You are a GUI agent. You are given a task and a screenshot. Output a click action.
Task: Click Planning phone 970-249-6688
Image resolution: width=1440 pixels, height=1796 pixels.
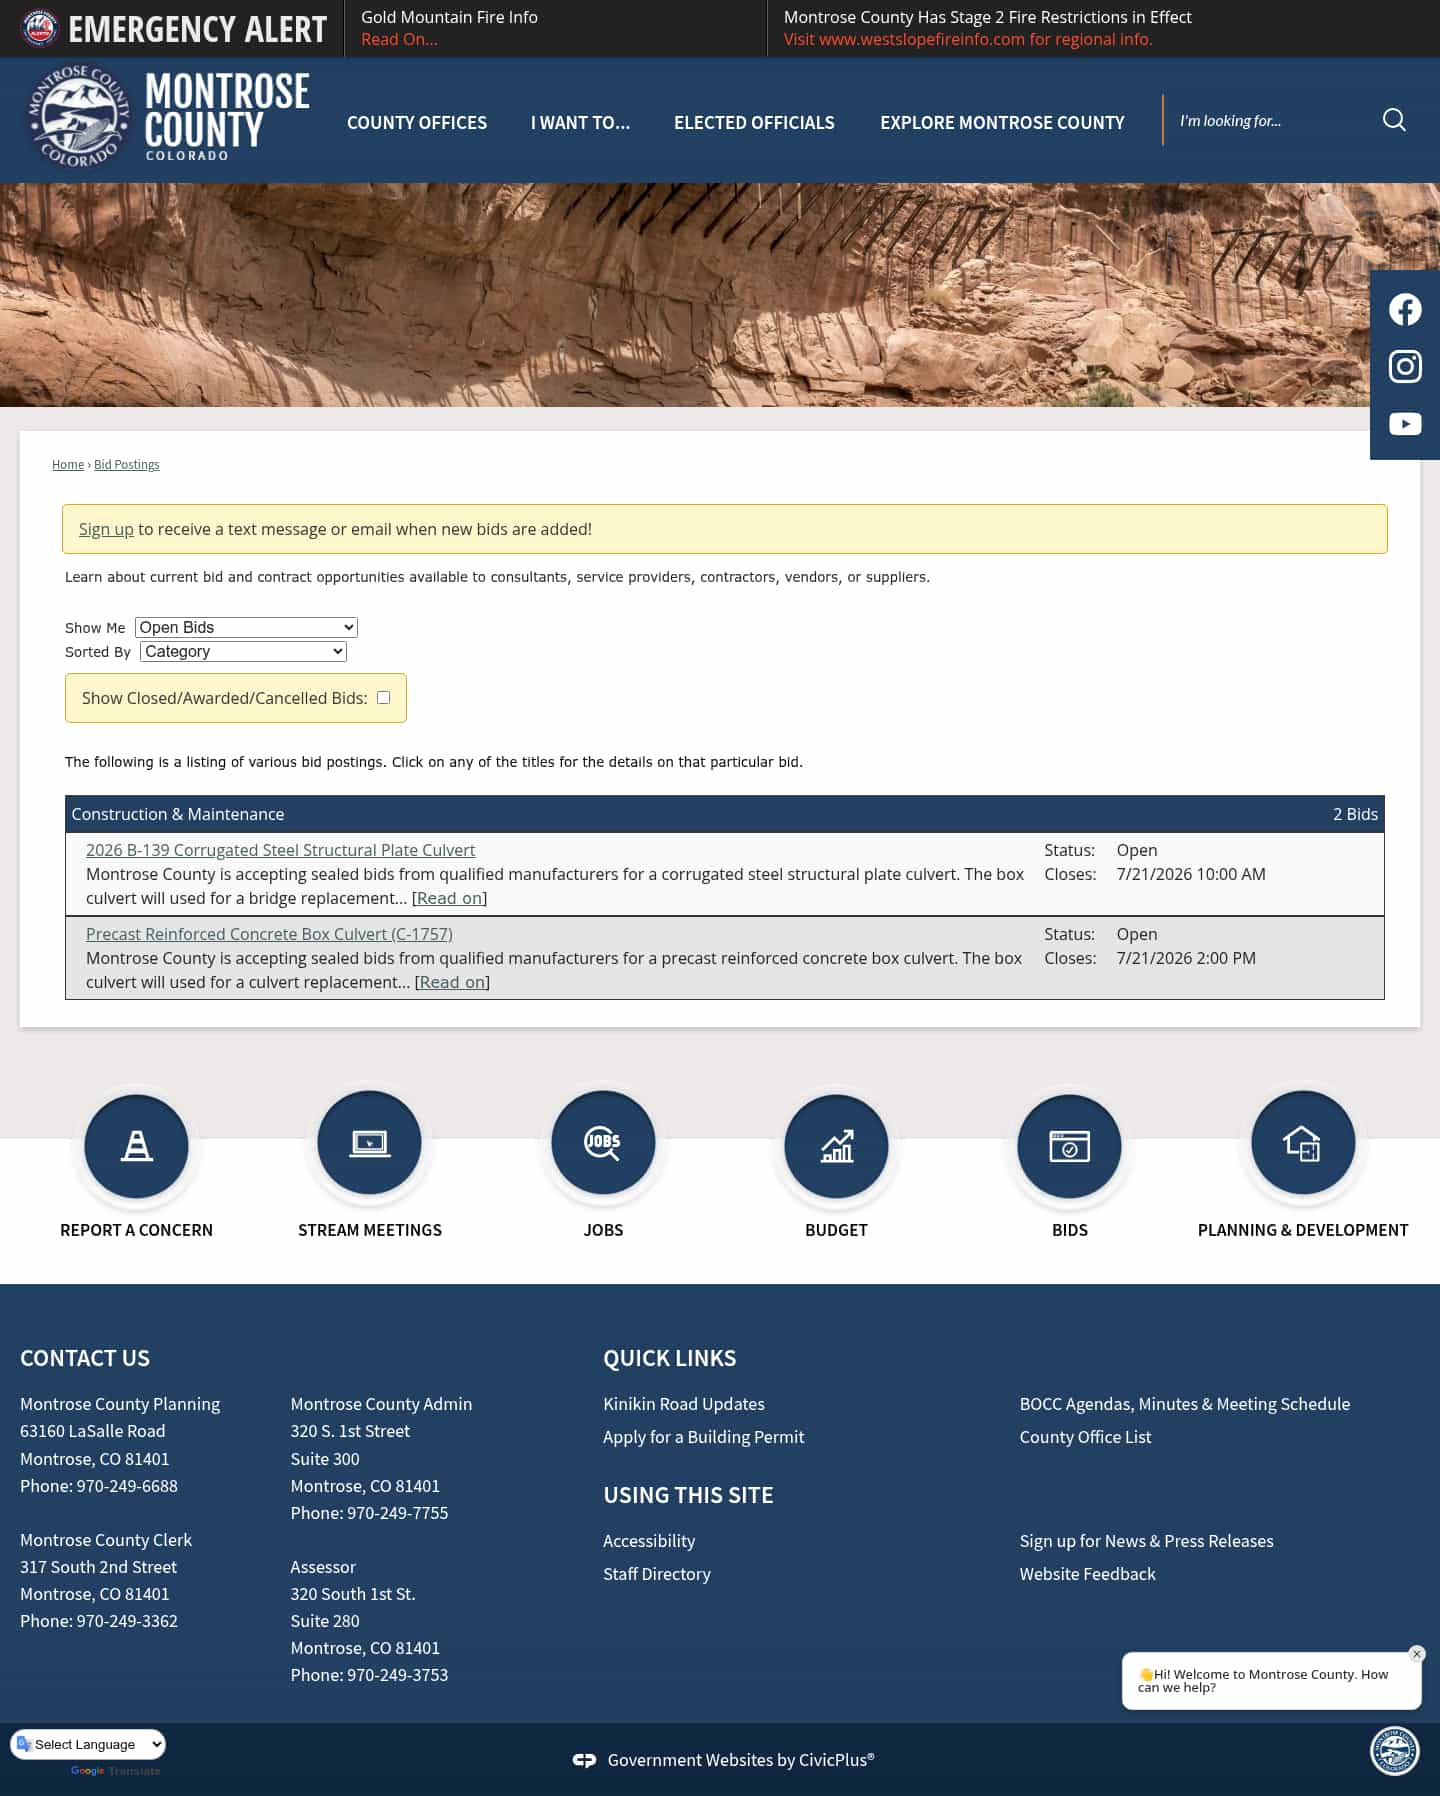point(127,1486)
